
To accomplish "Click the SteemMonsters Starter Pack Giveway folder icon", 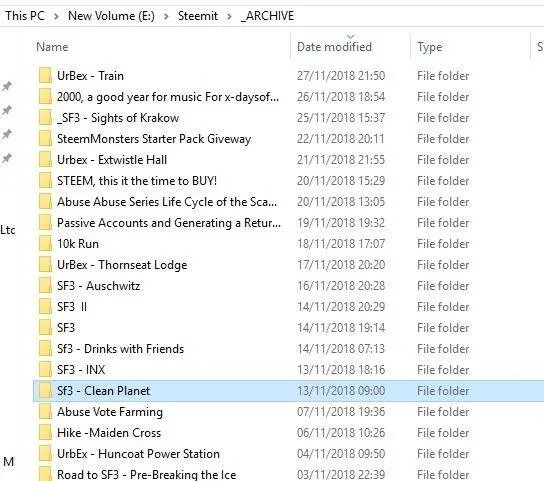I will point(45,138).
